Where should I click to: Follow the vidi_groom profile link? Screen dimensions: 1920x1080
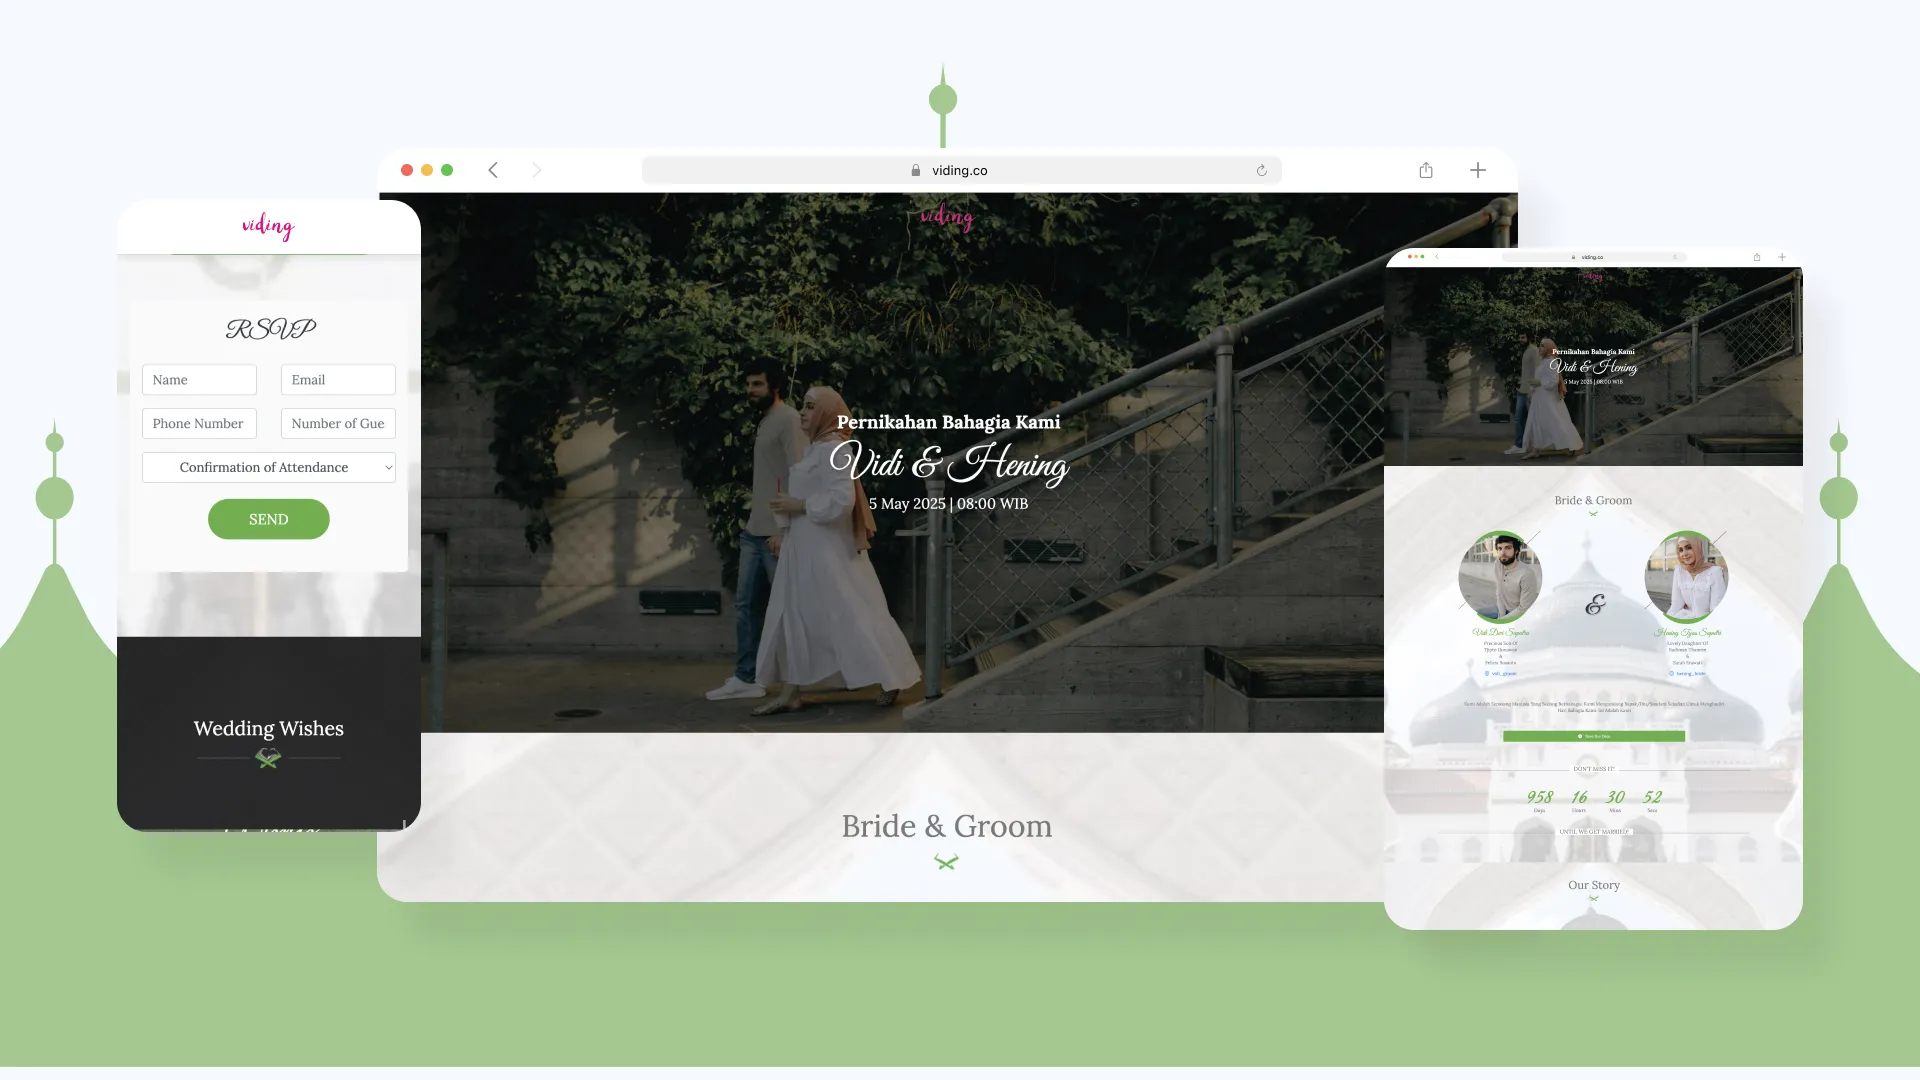tap(1504, 674)
